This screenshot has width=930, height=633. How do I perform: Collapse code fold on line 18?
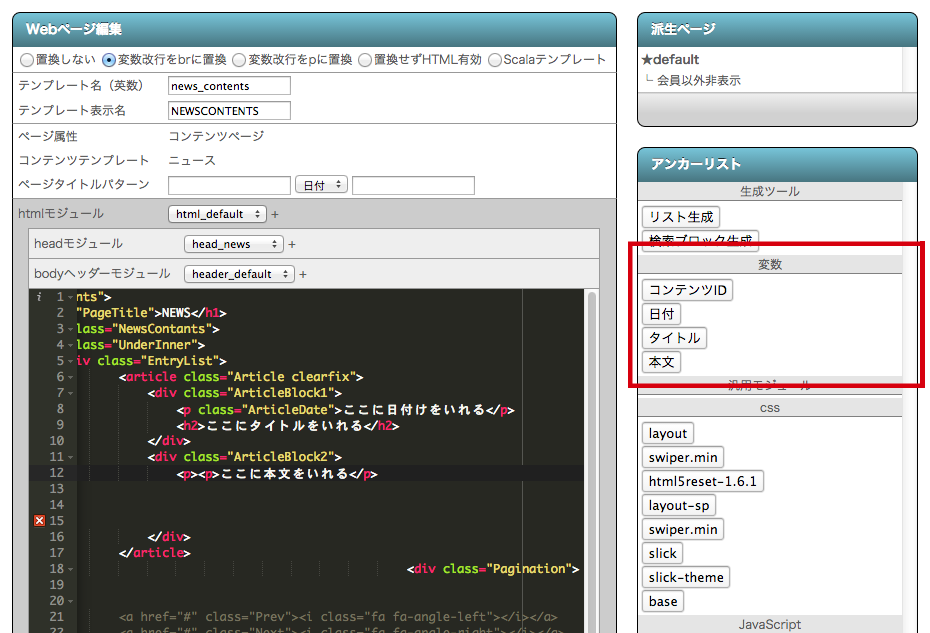(71, 570)
